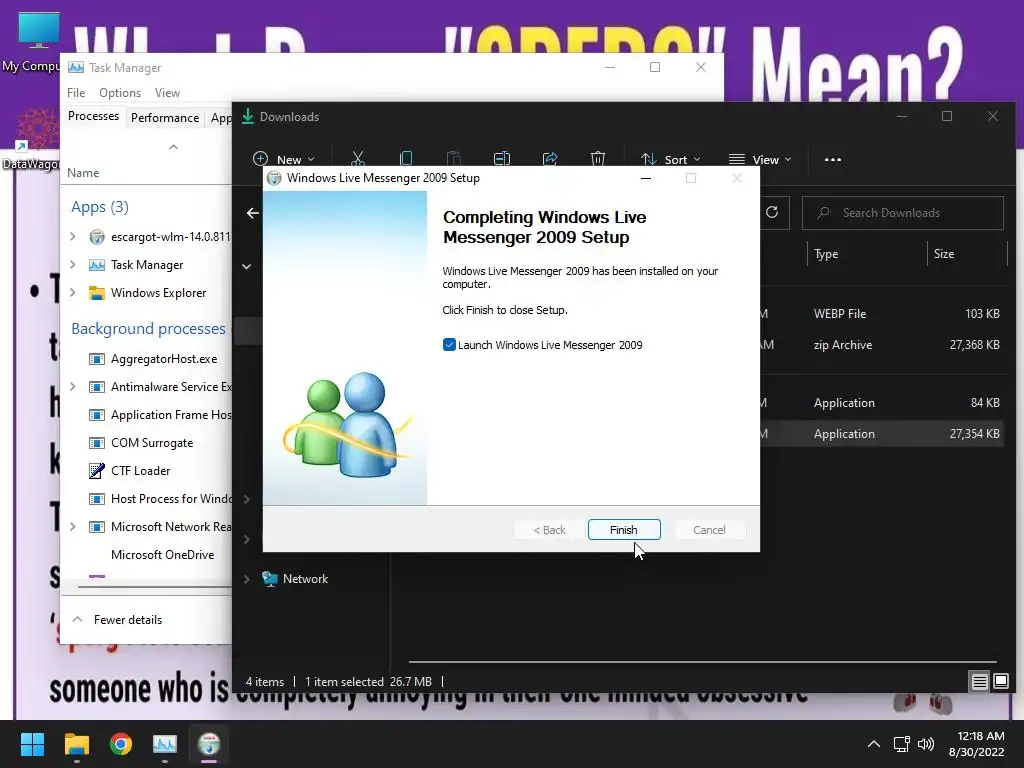
Task: Select AggregatorHost.exe process
Action: click(x=164, y=359)
